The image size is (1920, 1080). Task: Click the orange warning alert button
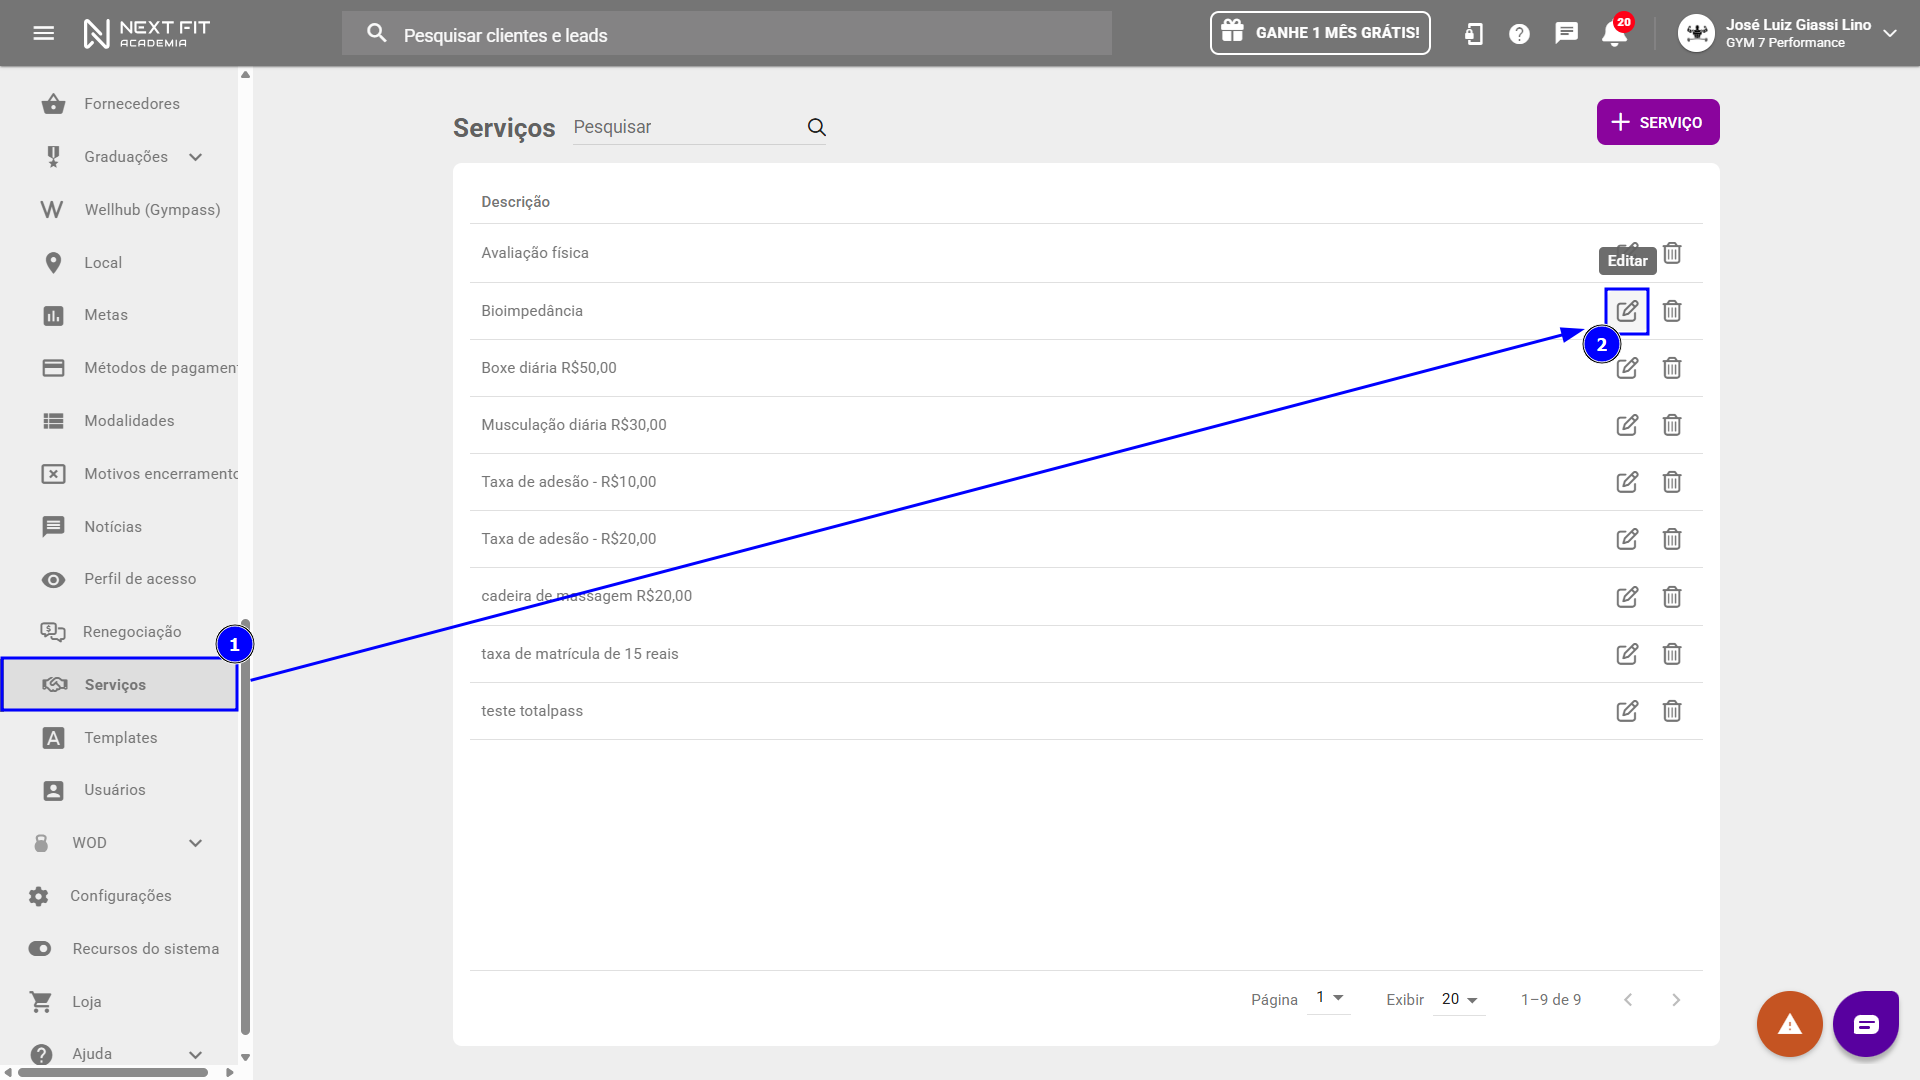[x=1789, y=1024]
